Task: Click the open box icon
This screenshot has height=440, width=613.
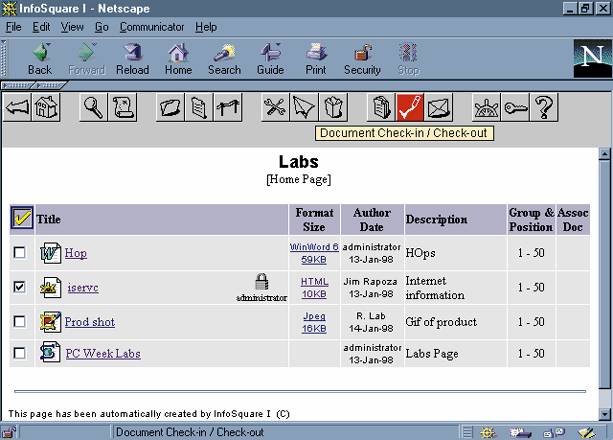Action: coord(333,107)
